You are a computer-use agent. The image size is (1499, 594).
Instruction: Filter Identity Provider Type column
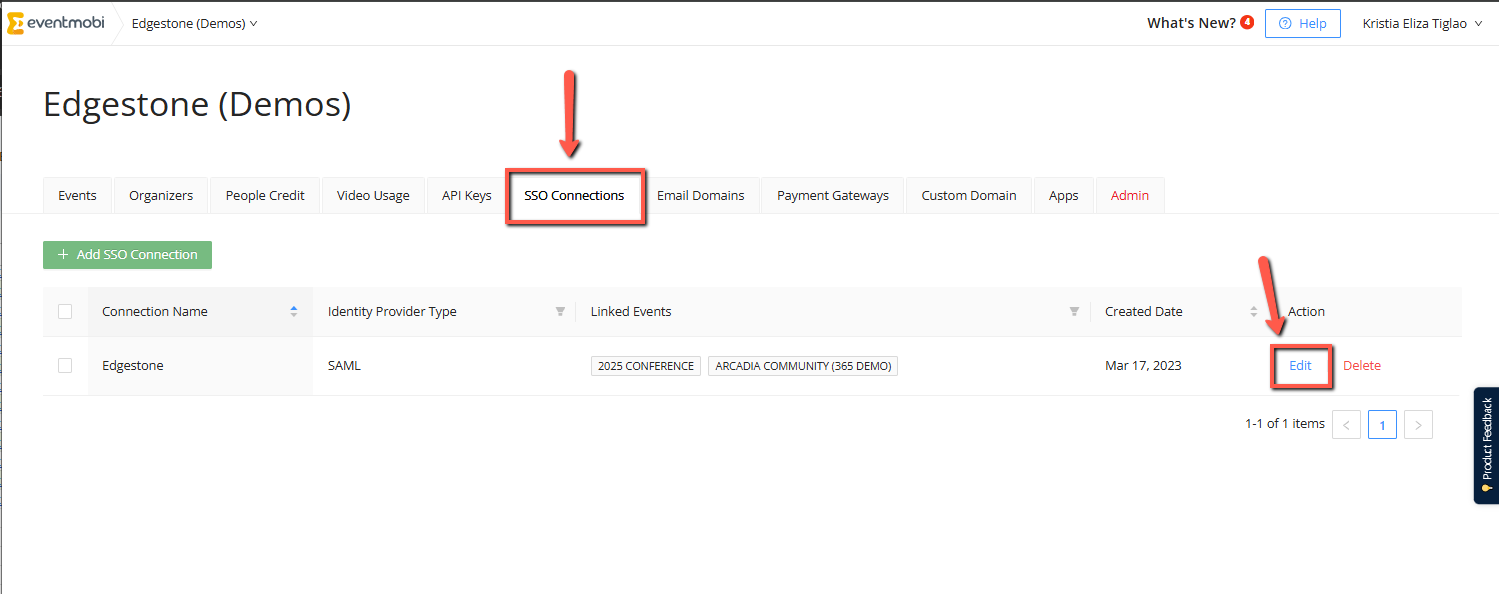coord(560,312)
